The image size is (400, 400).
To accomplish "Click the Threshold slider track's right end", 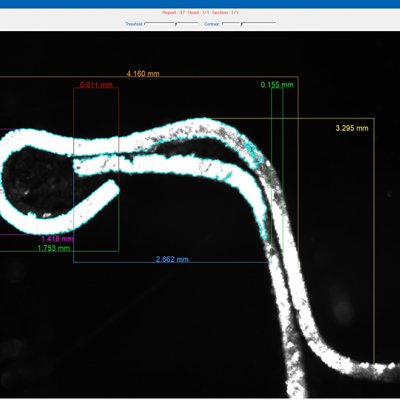I will [197, 23].
